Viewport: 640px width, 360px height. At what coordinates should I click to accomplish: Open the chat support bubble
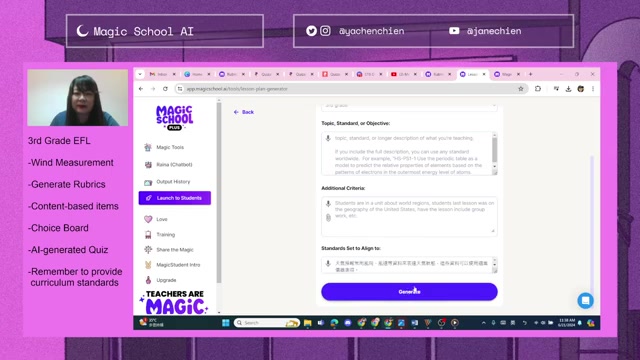point(585,301)
